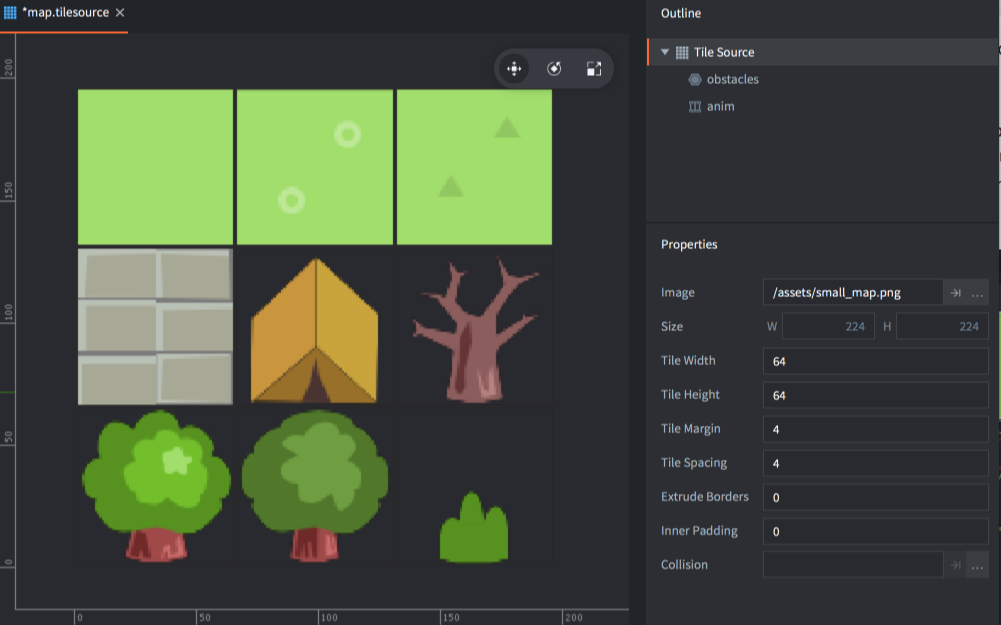Select the tree trunk tile in the tileset

tap(474, 325)
